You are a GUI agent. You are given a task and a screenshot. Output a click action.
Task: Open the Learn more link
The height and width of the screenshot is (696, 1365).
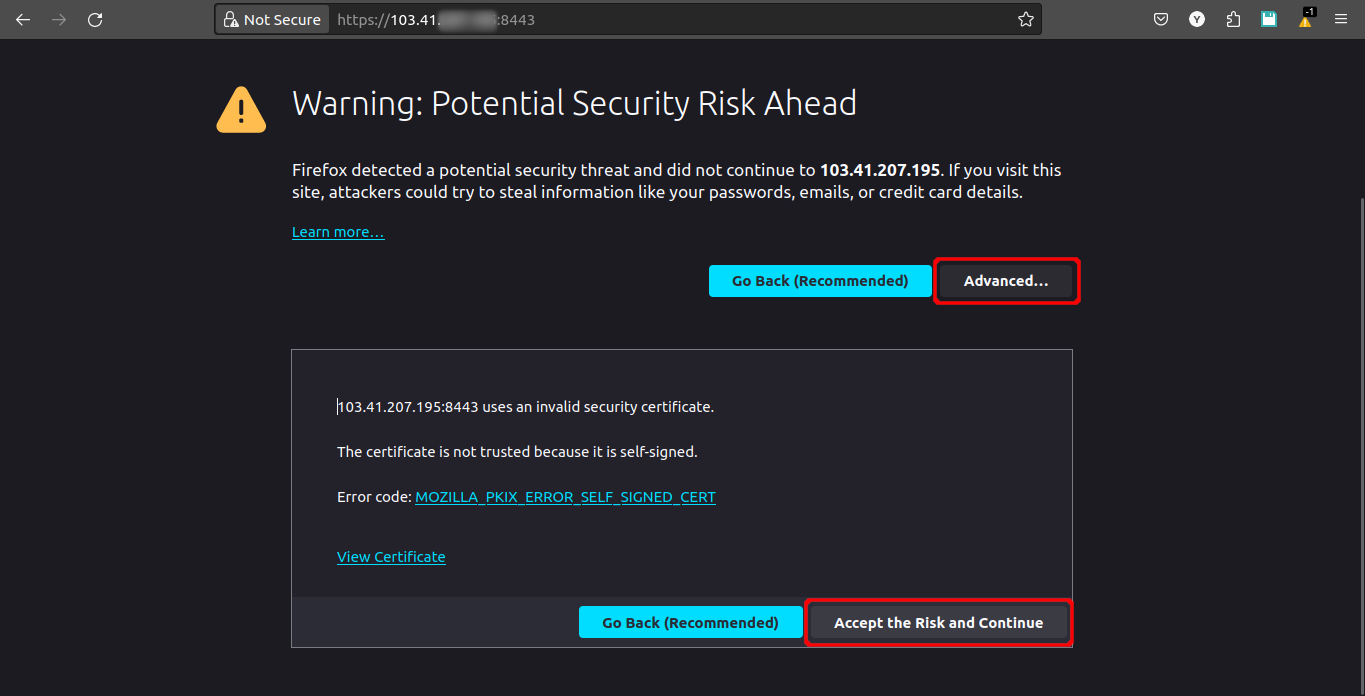tap(338, 232)
